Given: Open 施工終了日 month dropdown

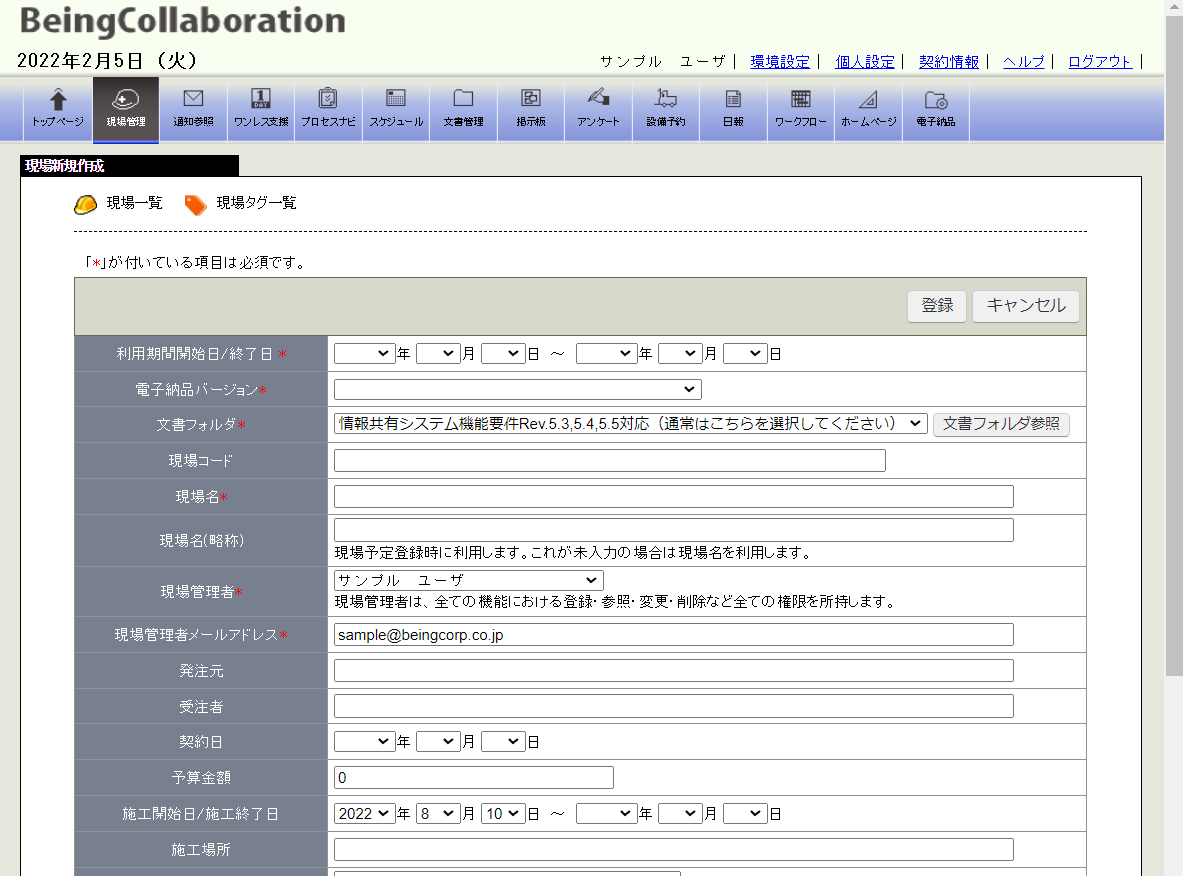Looking at the screenshot, I should 681,813.
